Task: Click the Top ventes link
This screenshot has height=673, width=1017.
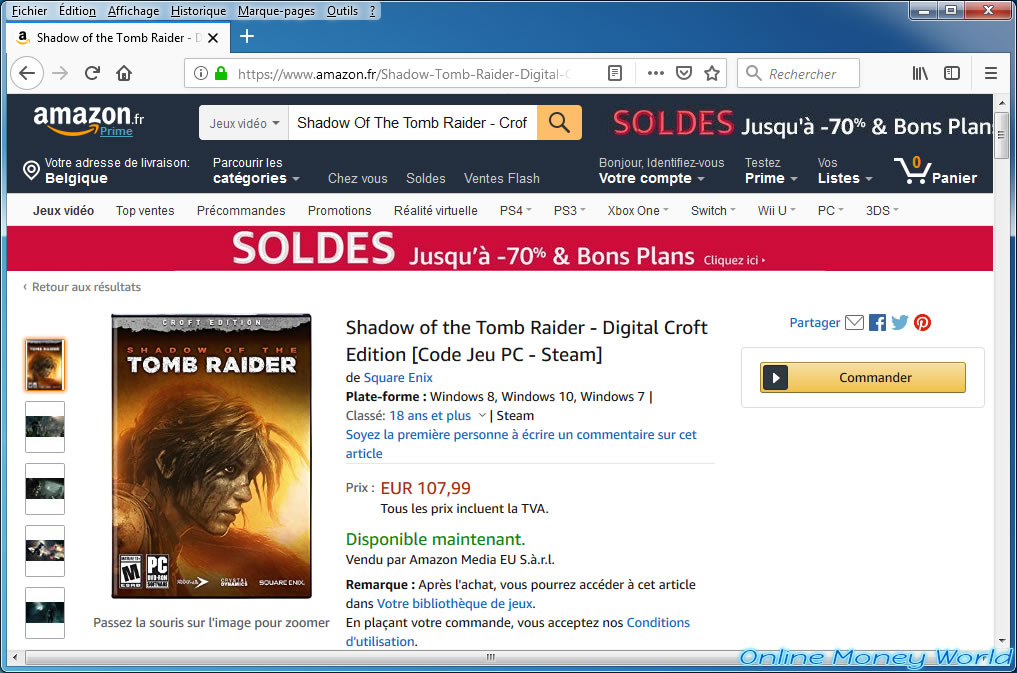Action: tap(145, 211)
